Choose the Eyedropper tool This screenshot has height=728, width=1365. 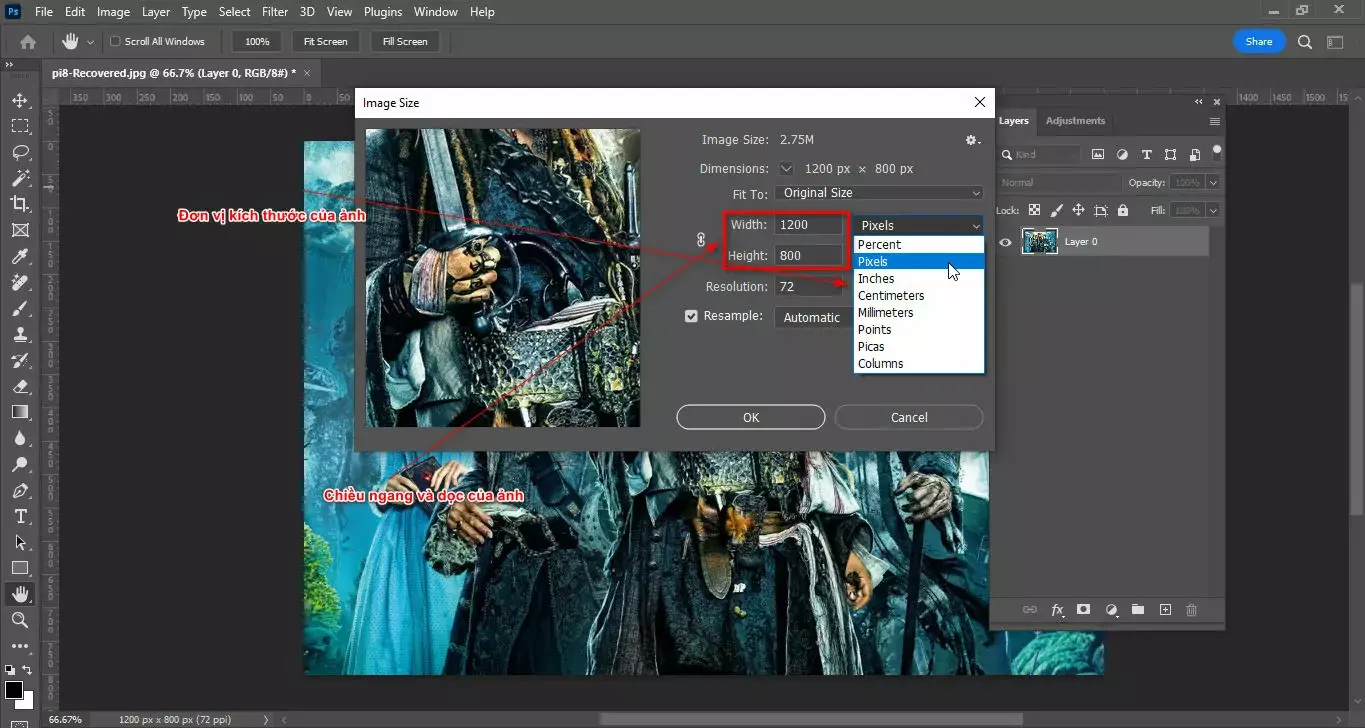pos(20,255)
